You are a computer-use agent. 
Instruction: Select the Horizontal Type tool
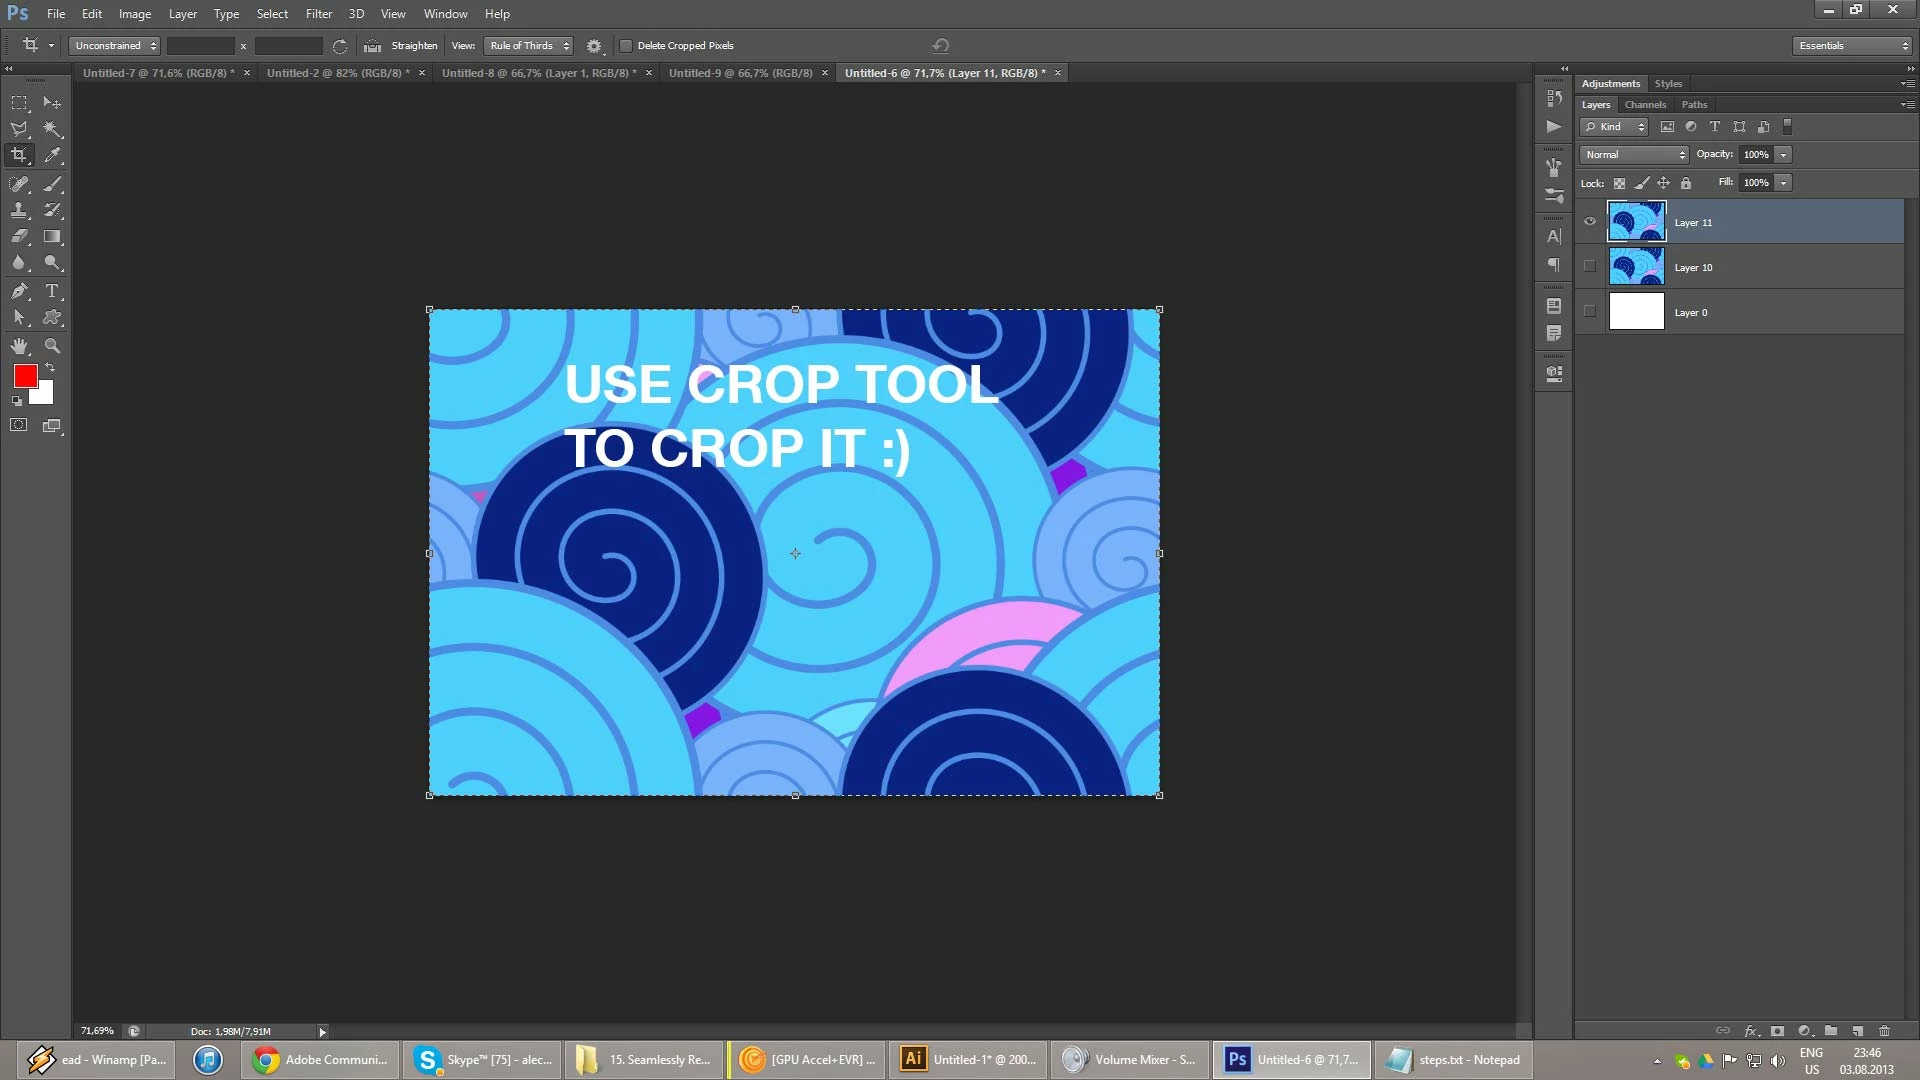click(x=53, y=291)
